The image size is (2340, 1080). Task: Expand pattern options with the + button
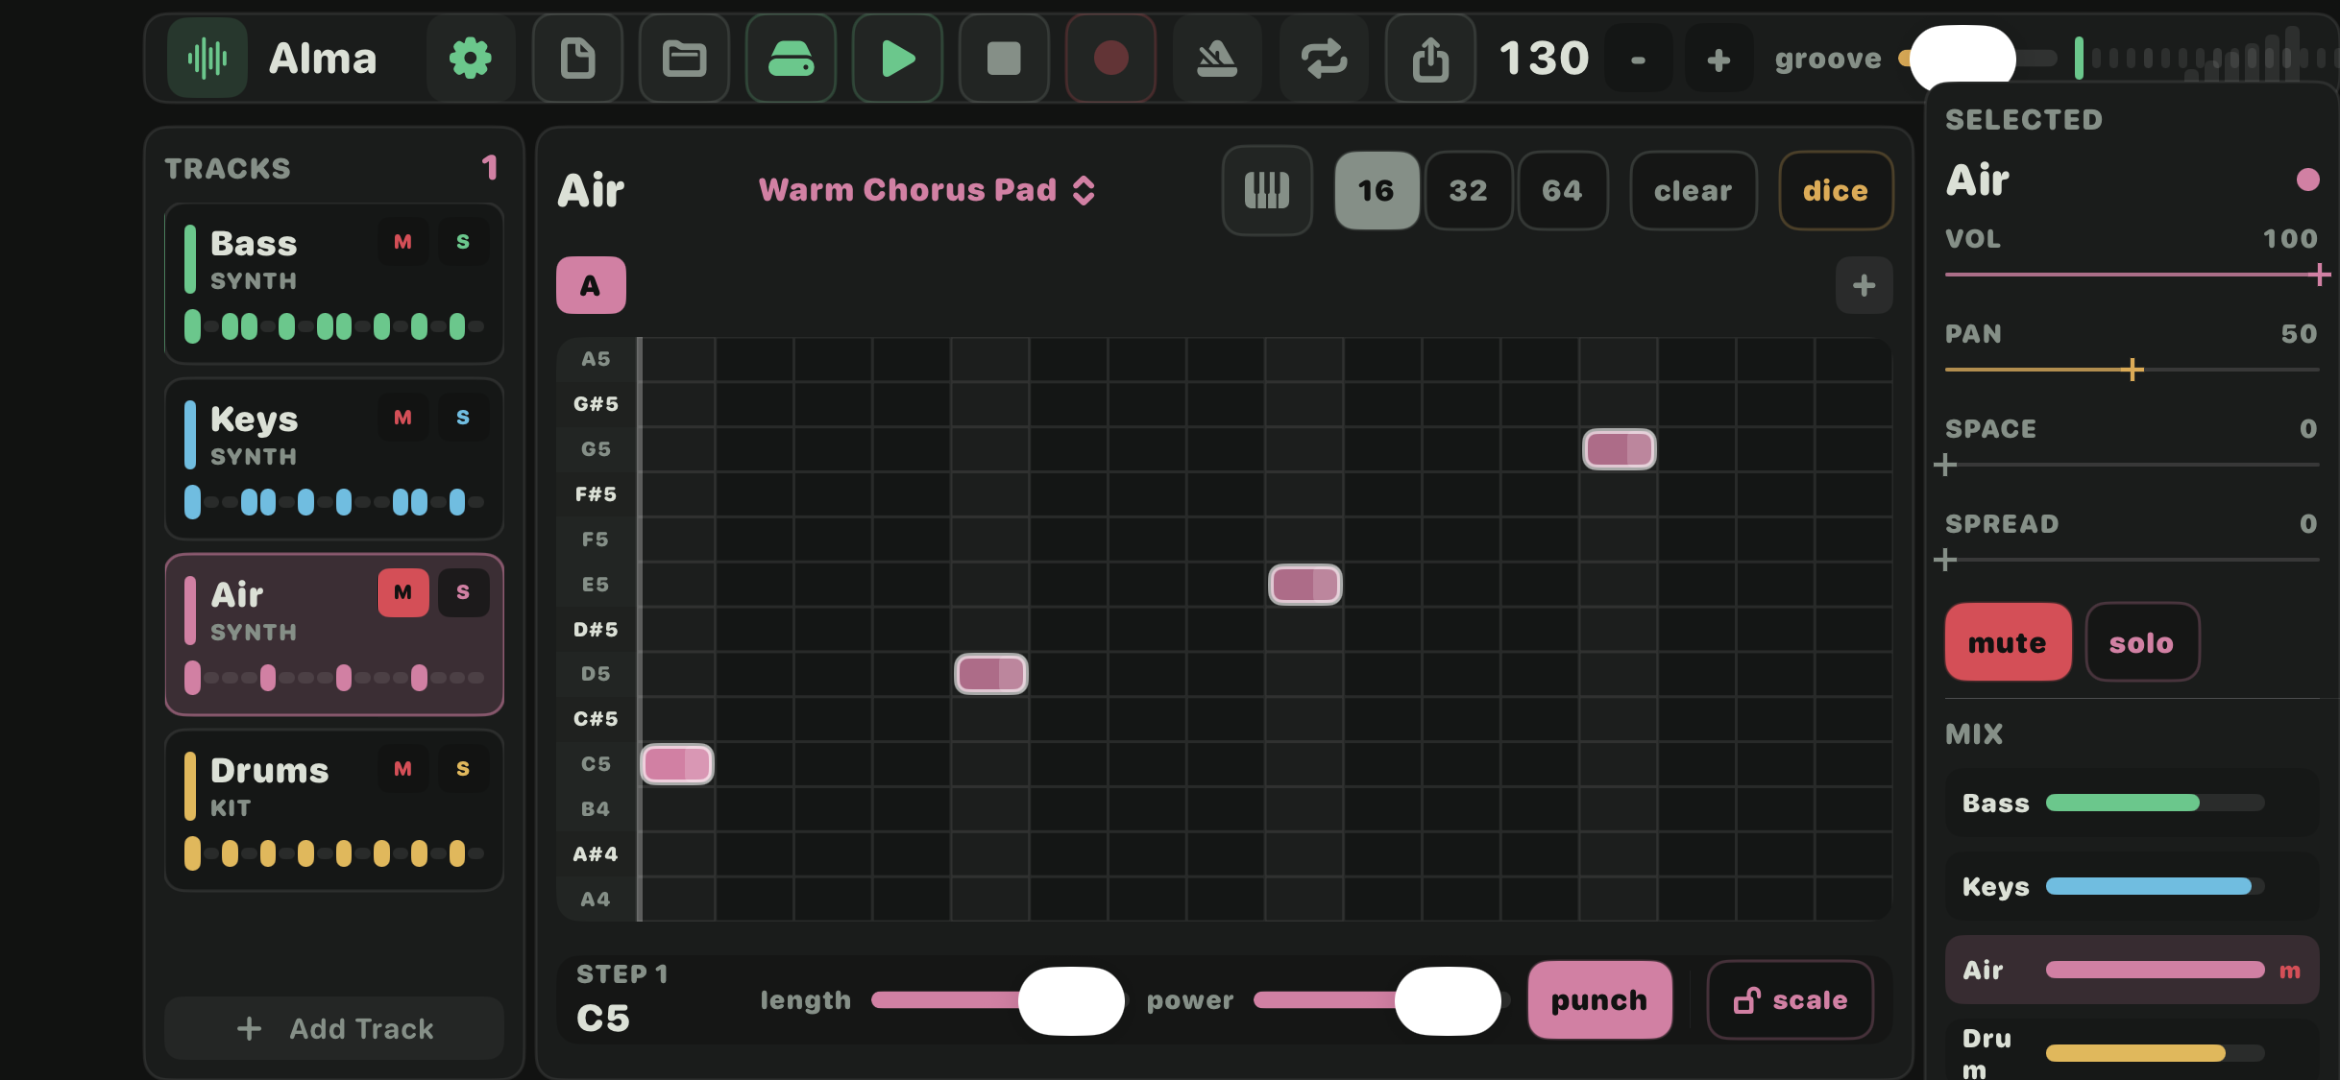coord(1862,285)
